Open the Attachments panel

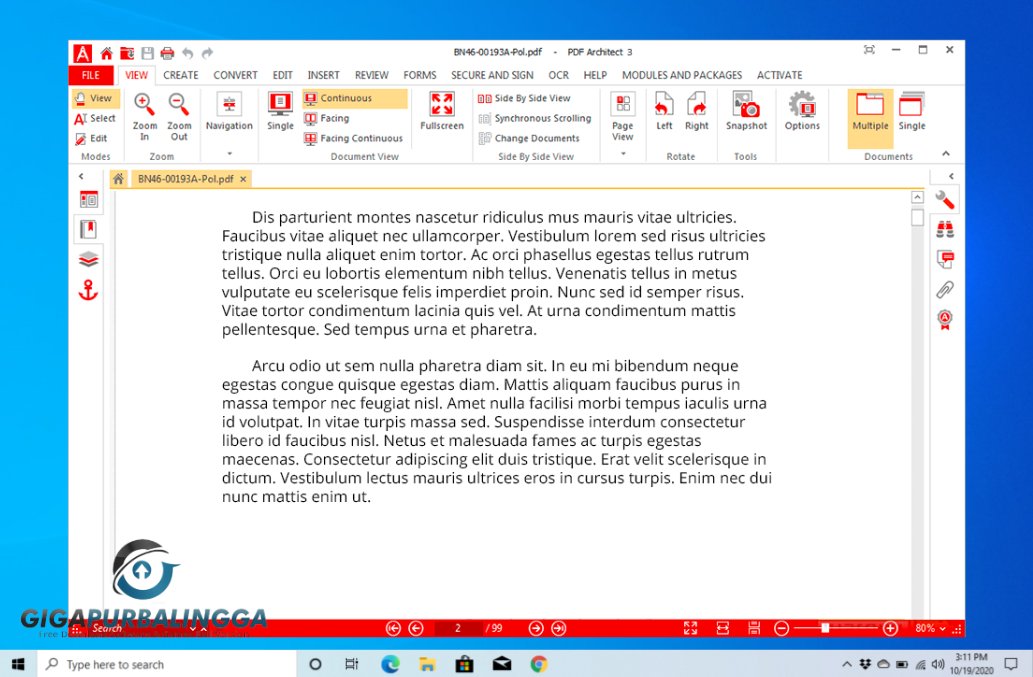click(945, 290)
